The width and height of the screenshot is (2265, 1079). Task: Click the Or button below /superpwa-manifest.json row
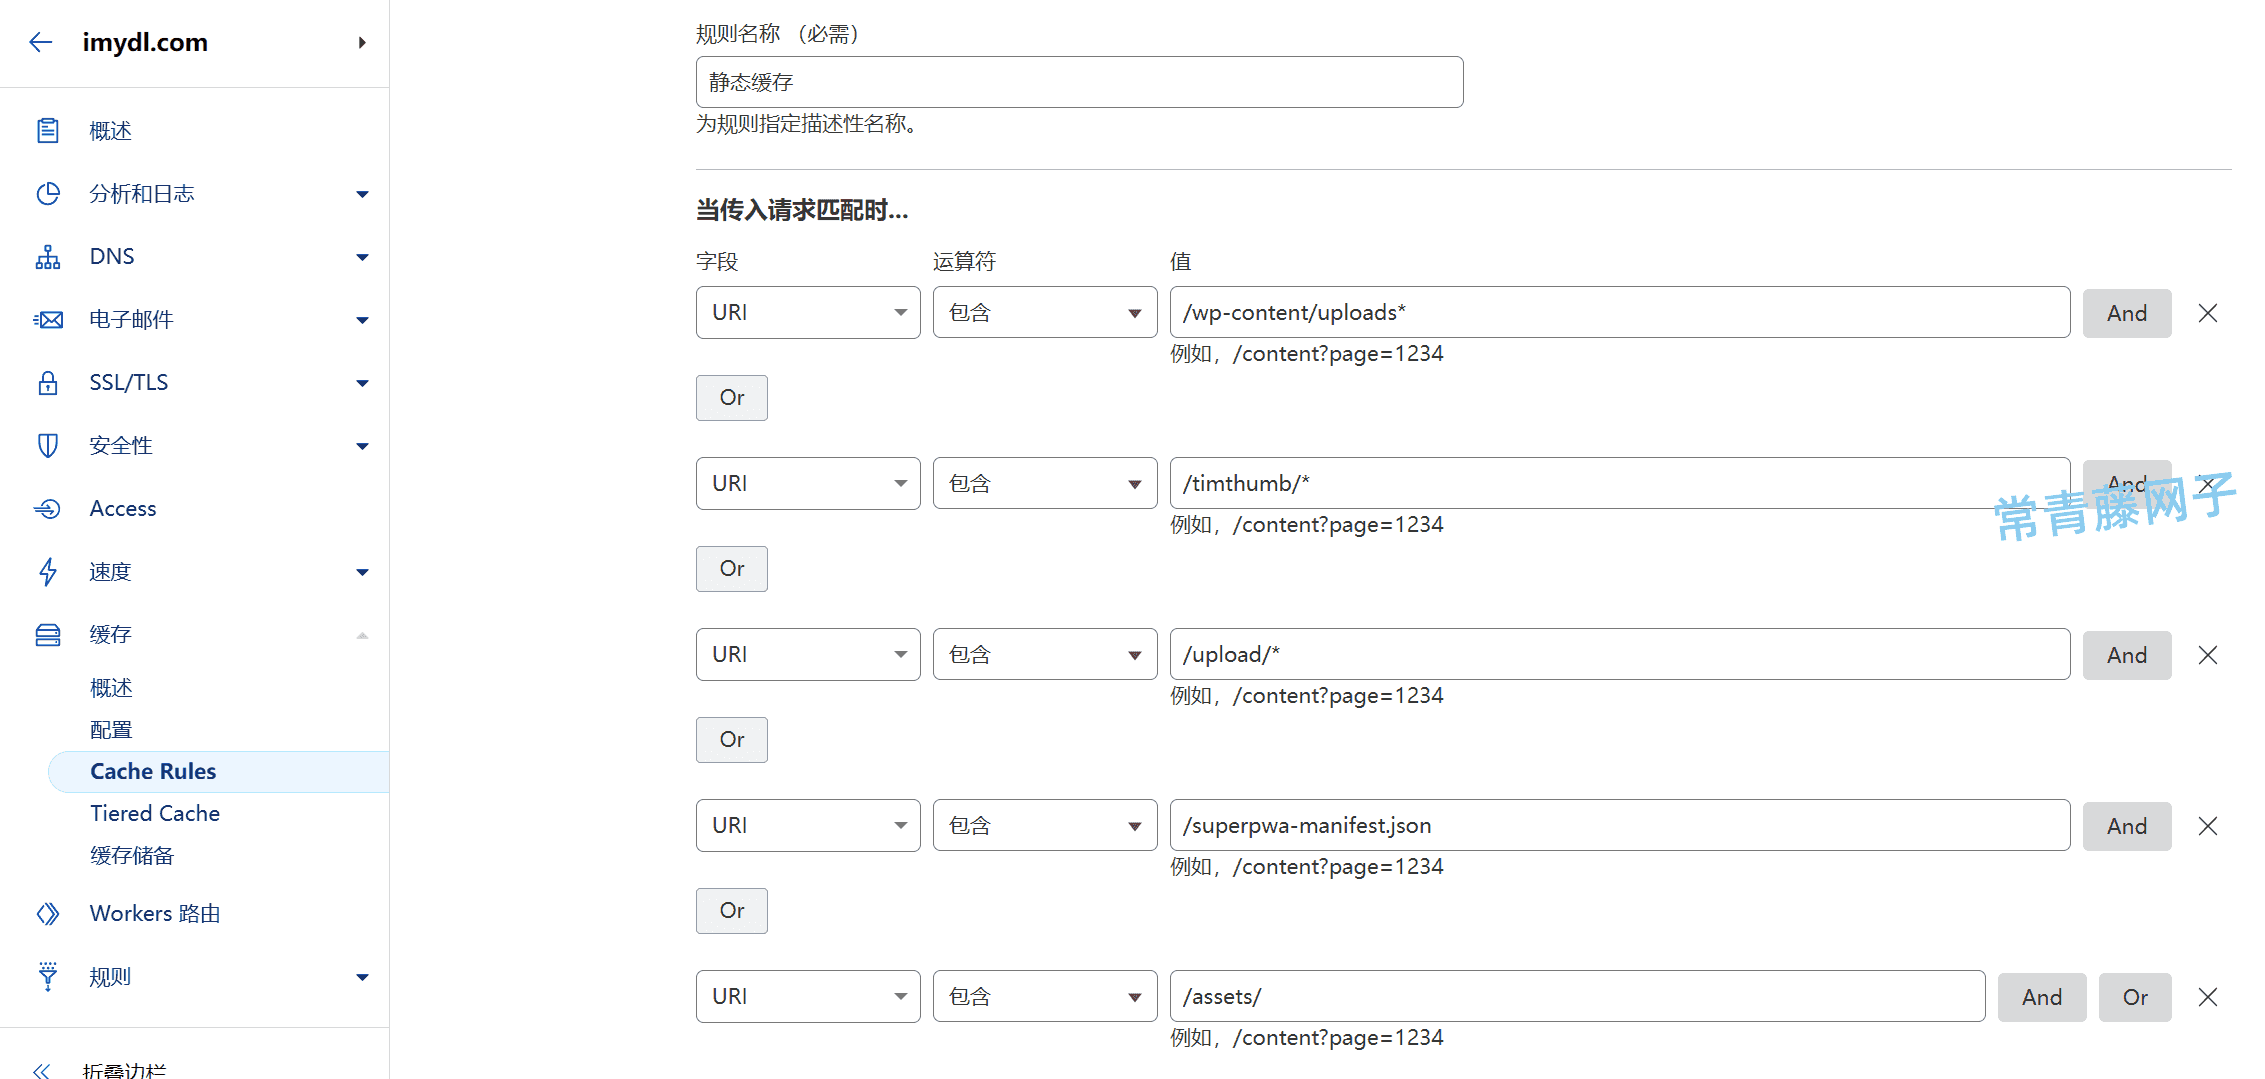tap(732, 911)
